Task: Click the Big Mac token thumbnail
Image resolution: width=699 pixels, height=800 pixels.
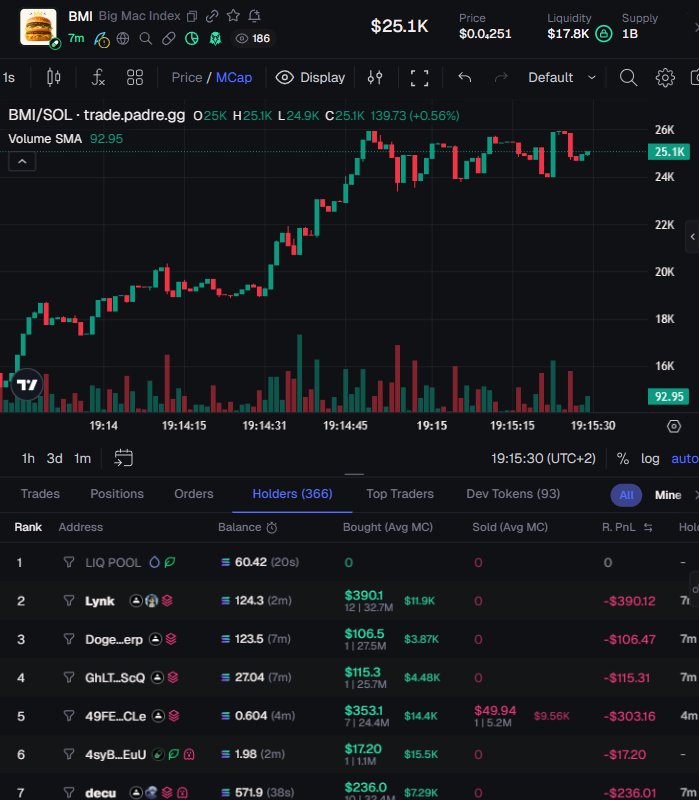Action: pos(38,27)
